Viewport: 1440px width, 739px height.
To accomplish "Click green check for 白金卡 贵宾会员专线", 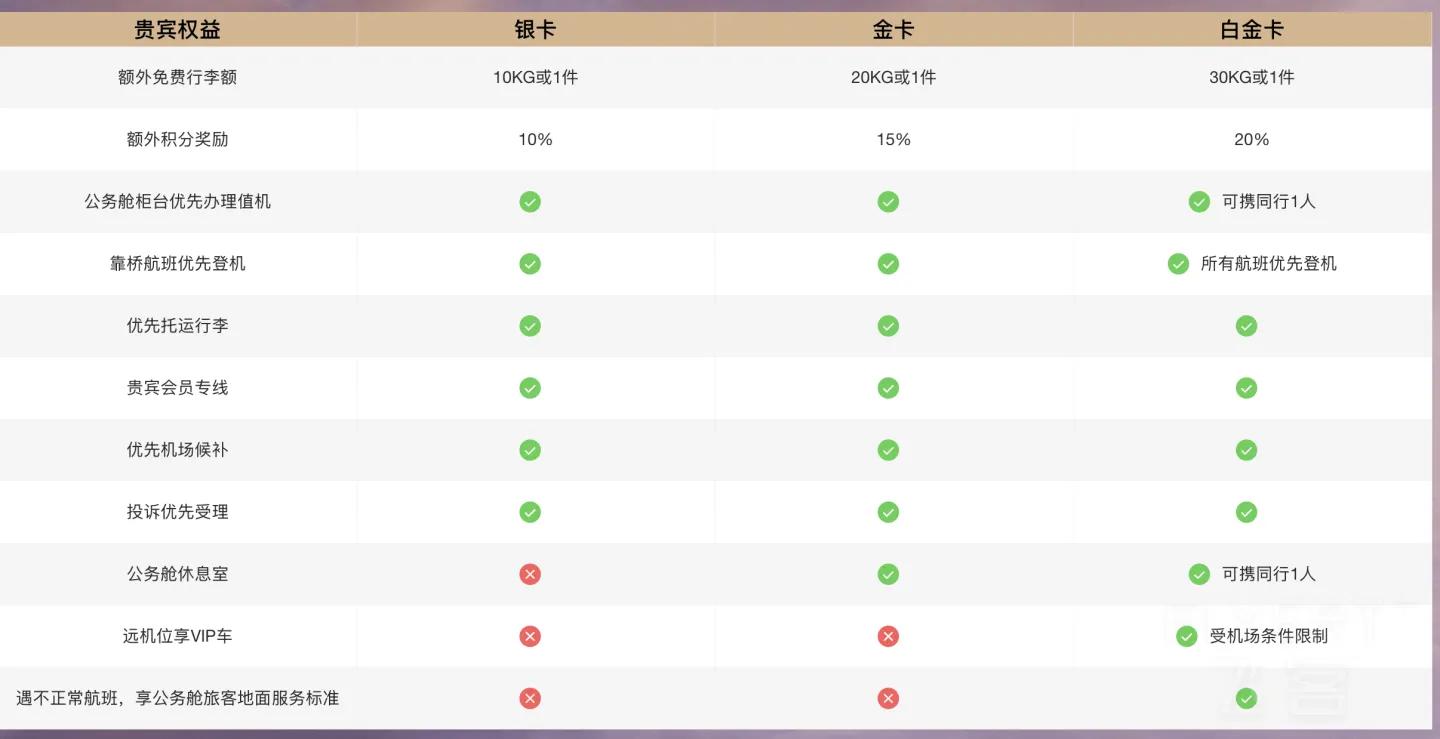I will click(x=1246, y=388).
